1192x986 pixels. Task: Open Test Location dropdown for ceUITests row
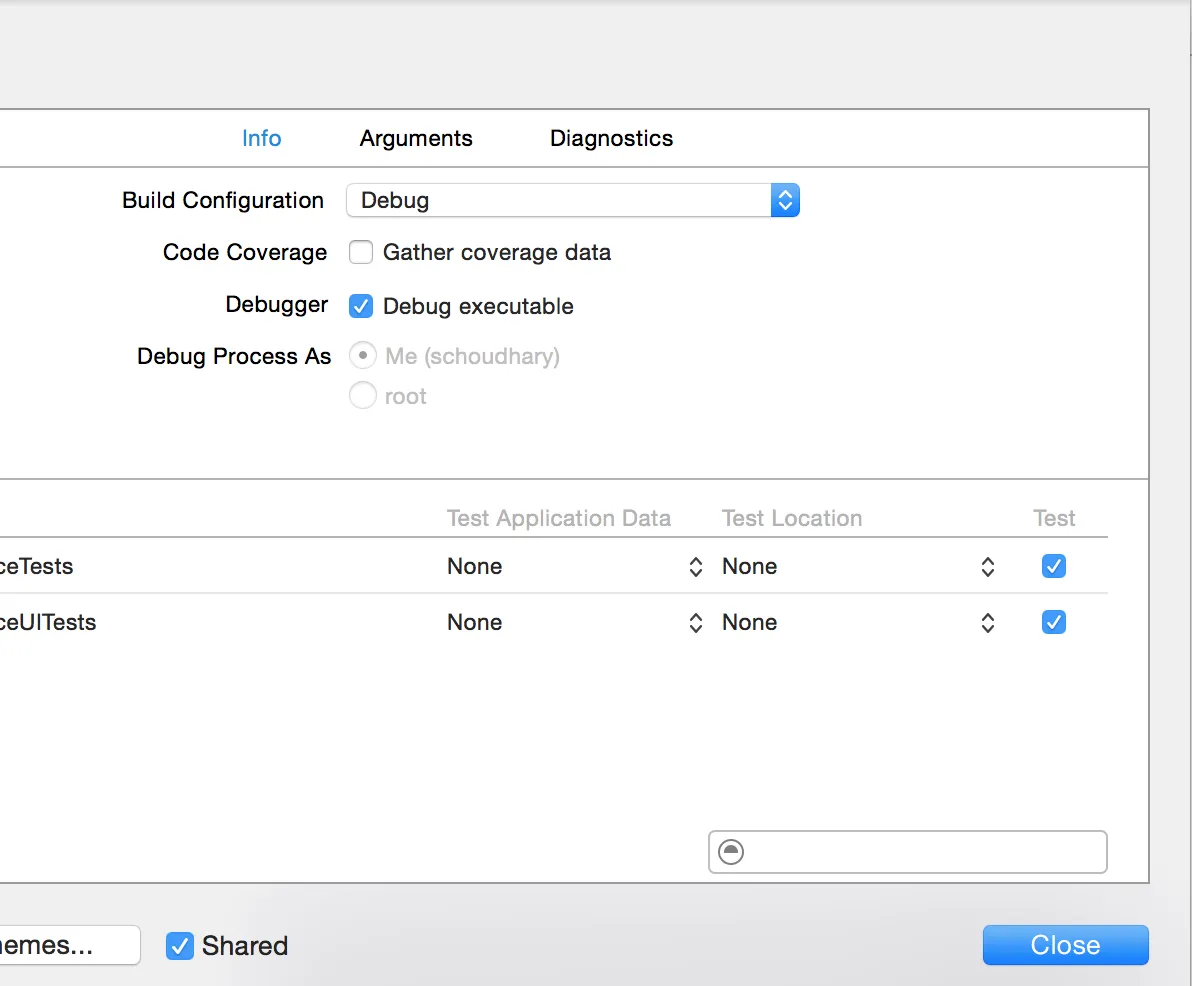coord(858,623)
